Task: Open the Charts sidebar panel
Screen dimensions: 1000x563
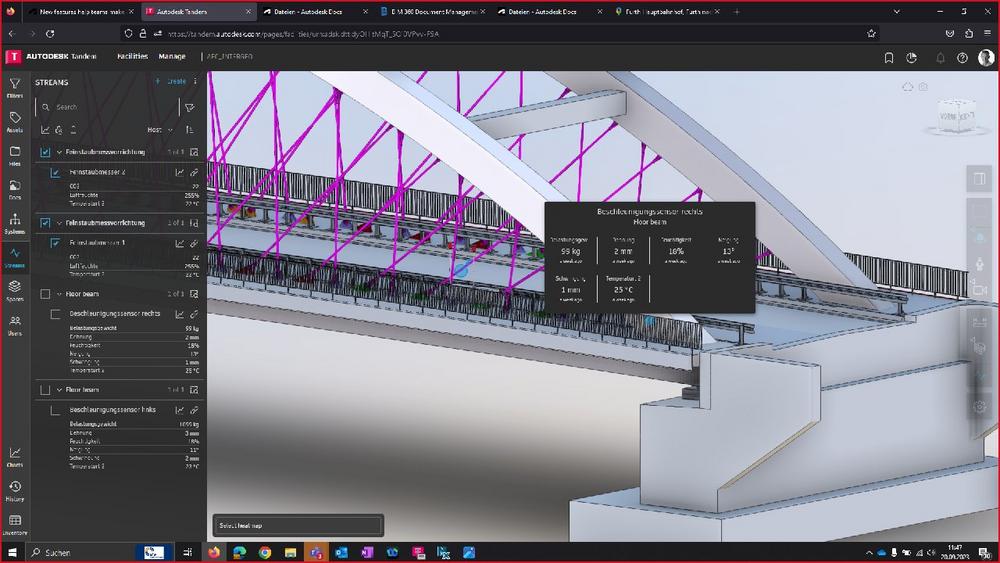Action: point(15,456)
